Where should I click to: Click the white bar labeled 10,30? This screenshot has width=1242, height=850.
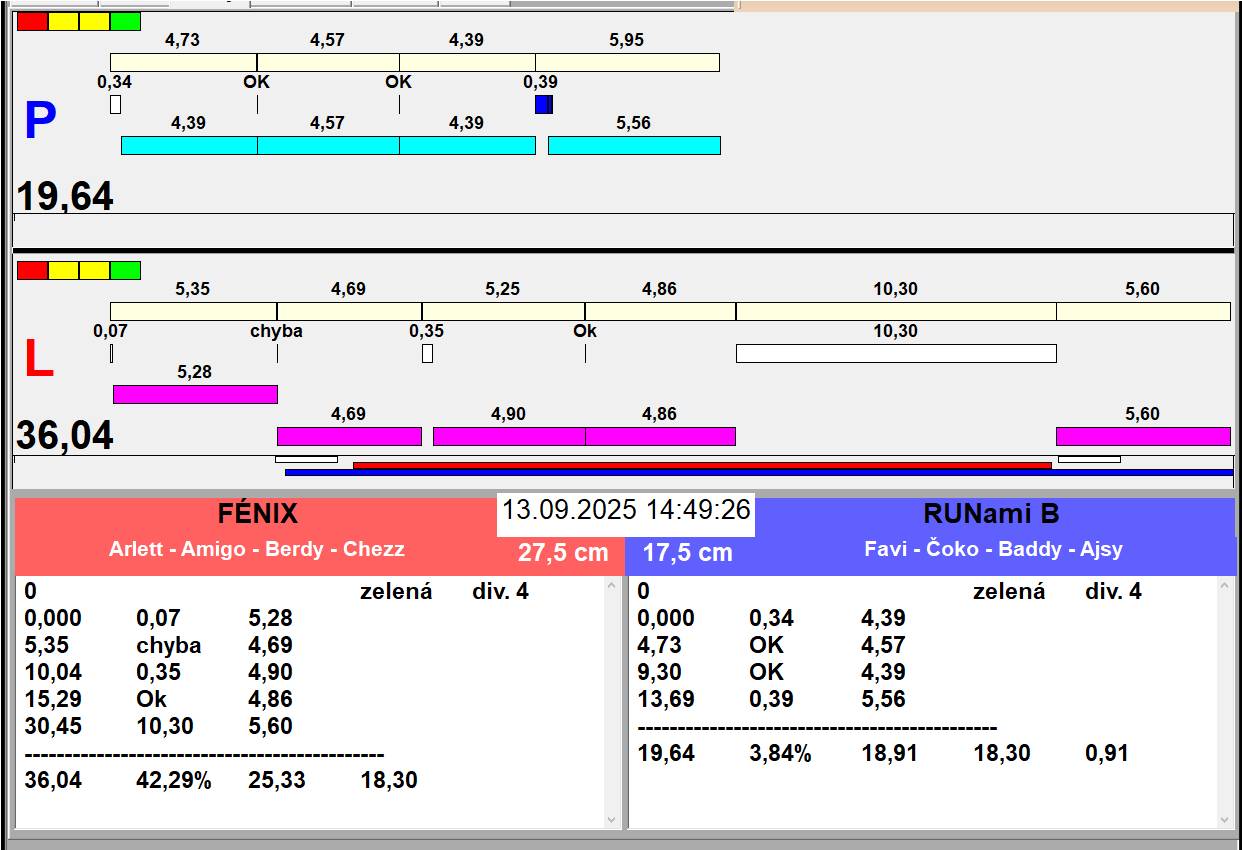pos(896,353)
